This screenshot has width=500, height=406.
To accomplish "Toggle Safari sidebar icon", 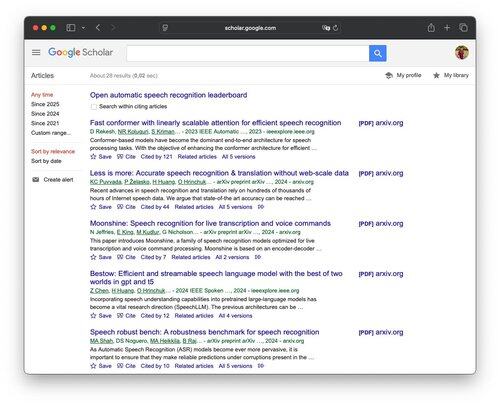I will [x=71, y=28].
